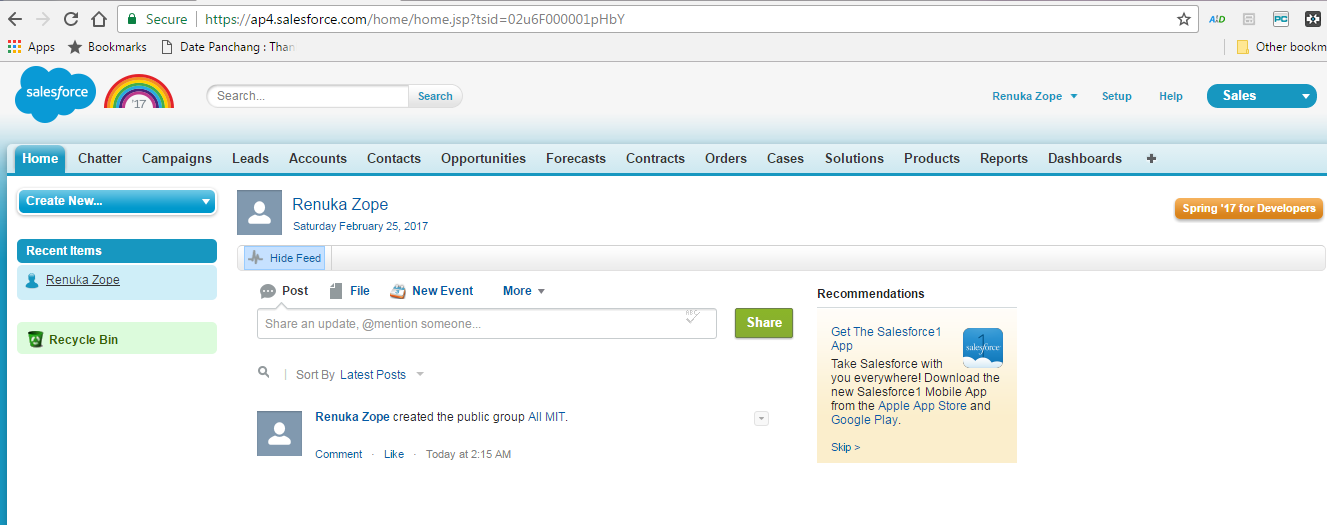Open the Contracts tab

[x=655, y=158]
